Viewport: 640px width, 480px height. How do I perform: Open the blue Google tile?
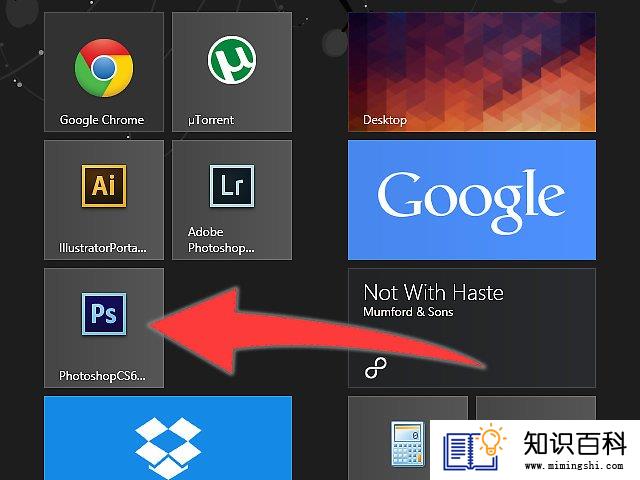[472, 200]
